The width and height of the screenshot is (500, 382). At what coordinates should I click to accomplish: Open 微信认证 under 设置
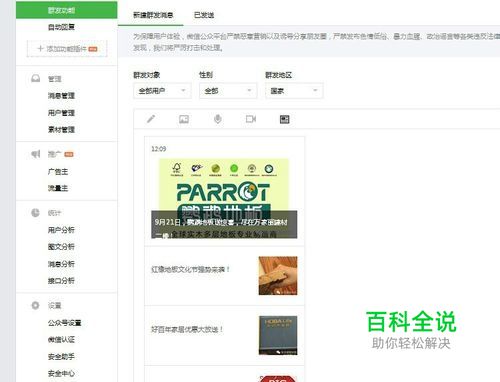point(61,340)
